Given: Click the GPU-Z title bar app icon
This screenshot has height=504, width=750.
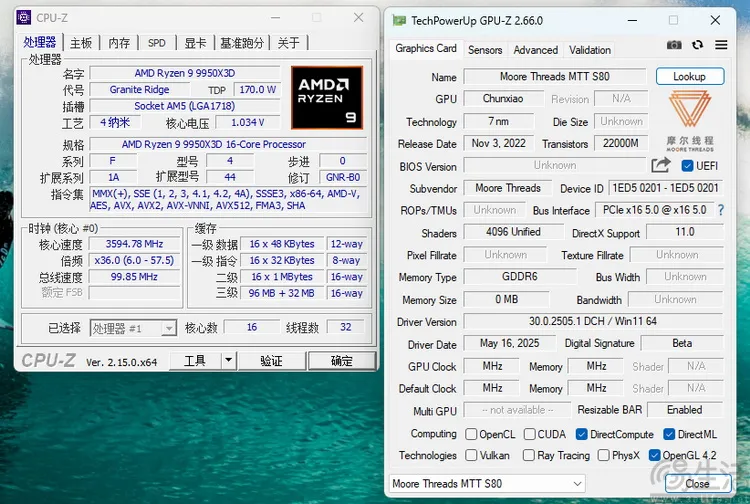Looking at the screenshot, I should click(399, 20).
